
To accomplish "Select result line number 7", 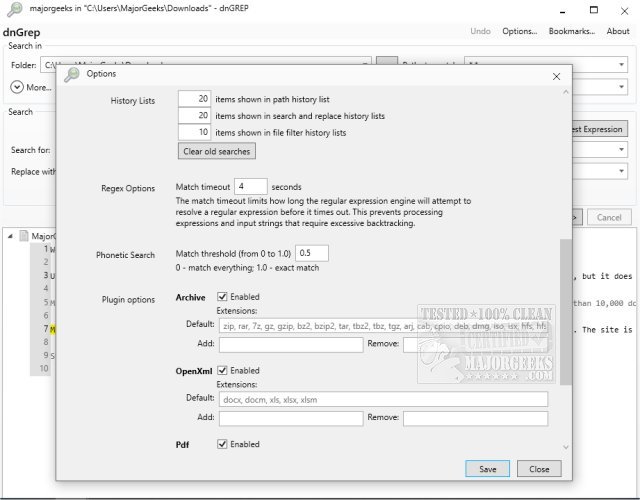I will coord(46,328).
